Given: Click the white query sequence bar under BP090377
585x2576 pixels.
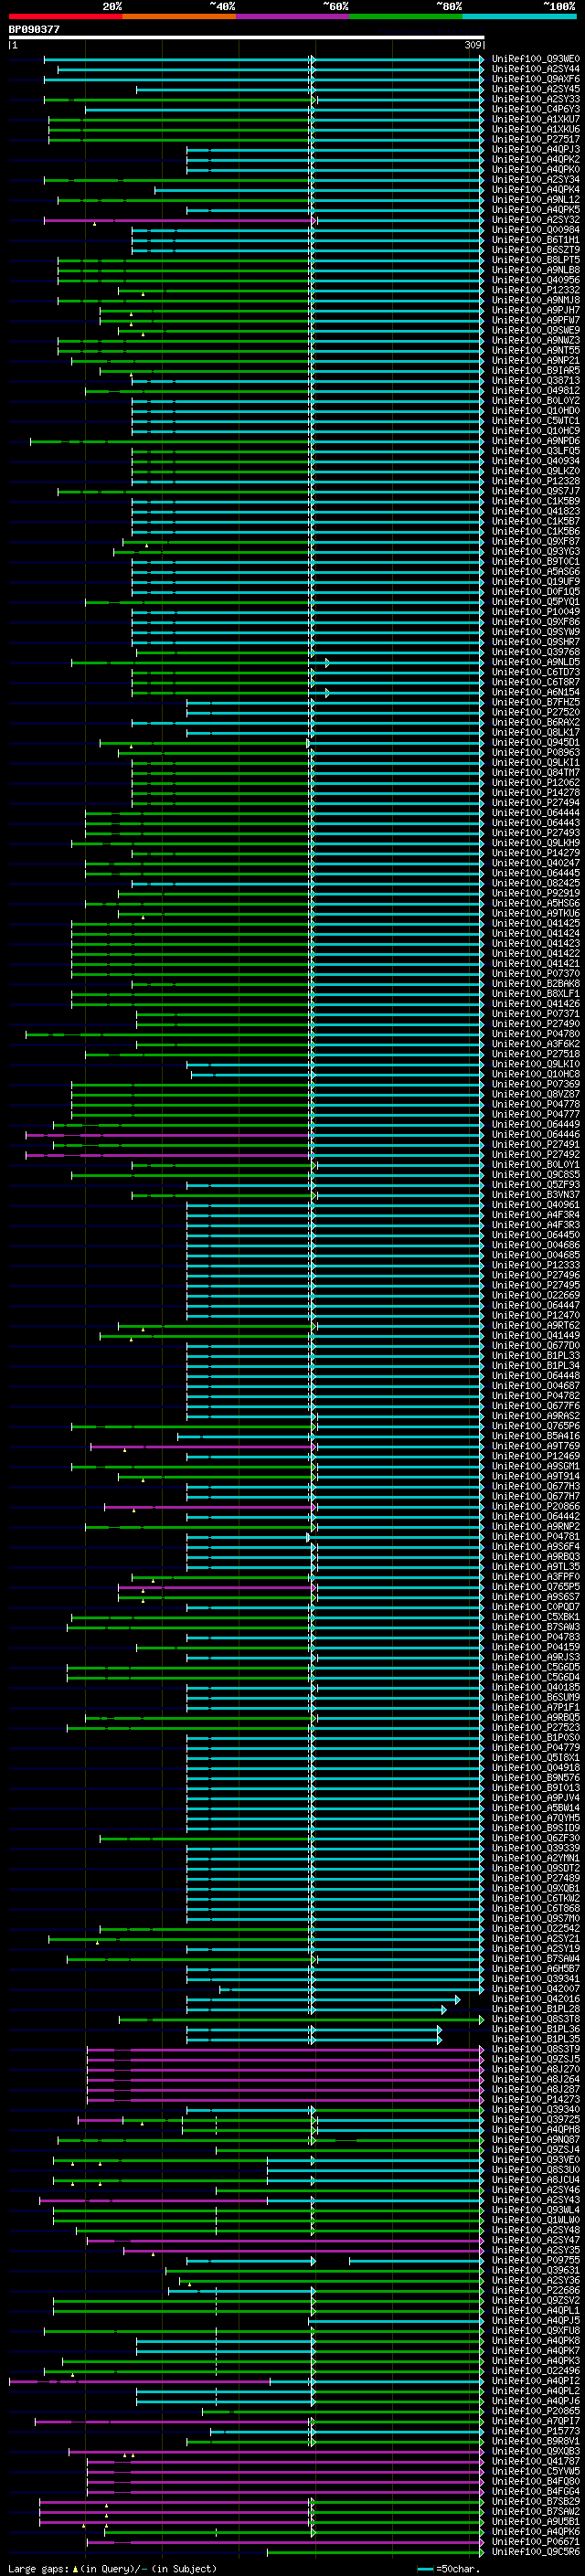Looking at the screenshot, I should (x=246, y=37).
